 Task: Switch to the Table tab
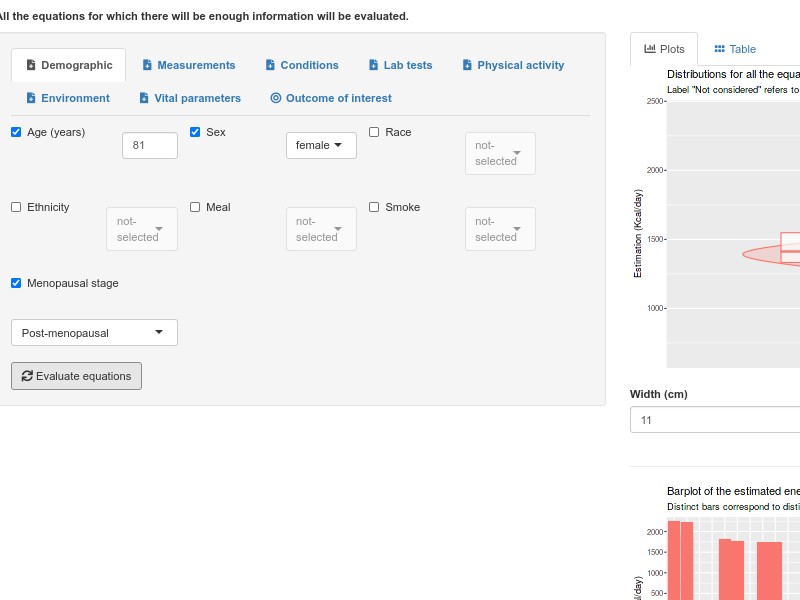[x=735, y=49]
